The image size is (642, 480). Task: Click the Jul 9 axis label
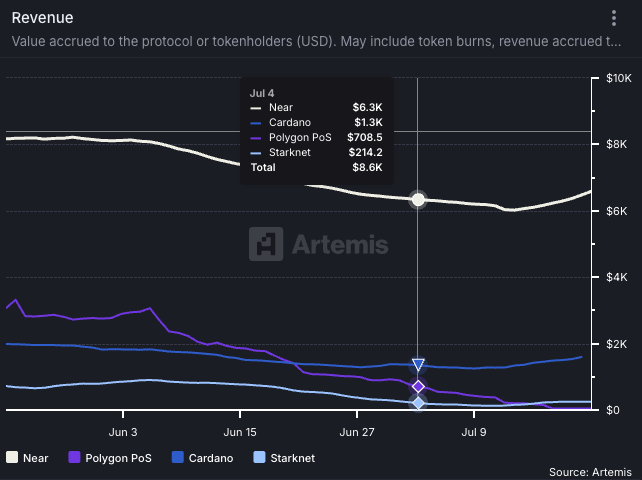[x=474, y=432]
